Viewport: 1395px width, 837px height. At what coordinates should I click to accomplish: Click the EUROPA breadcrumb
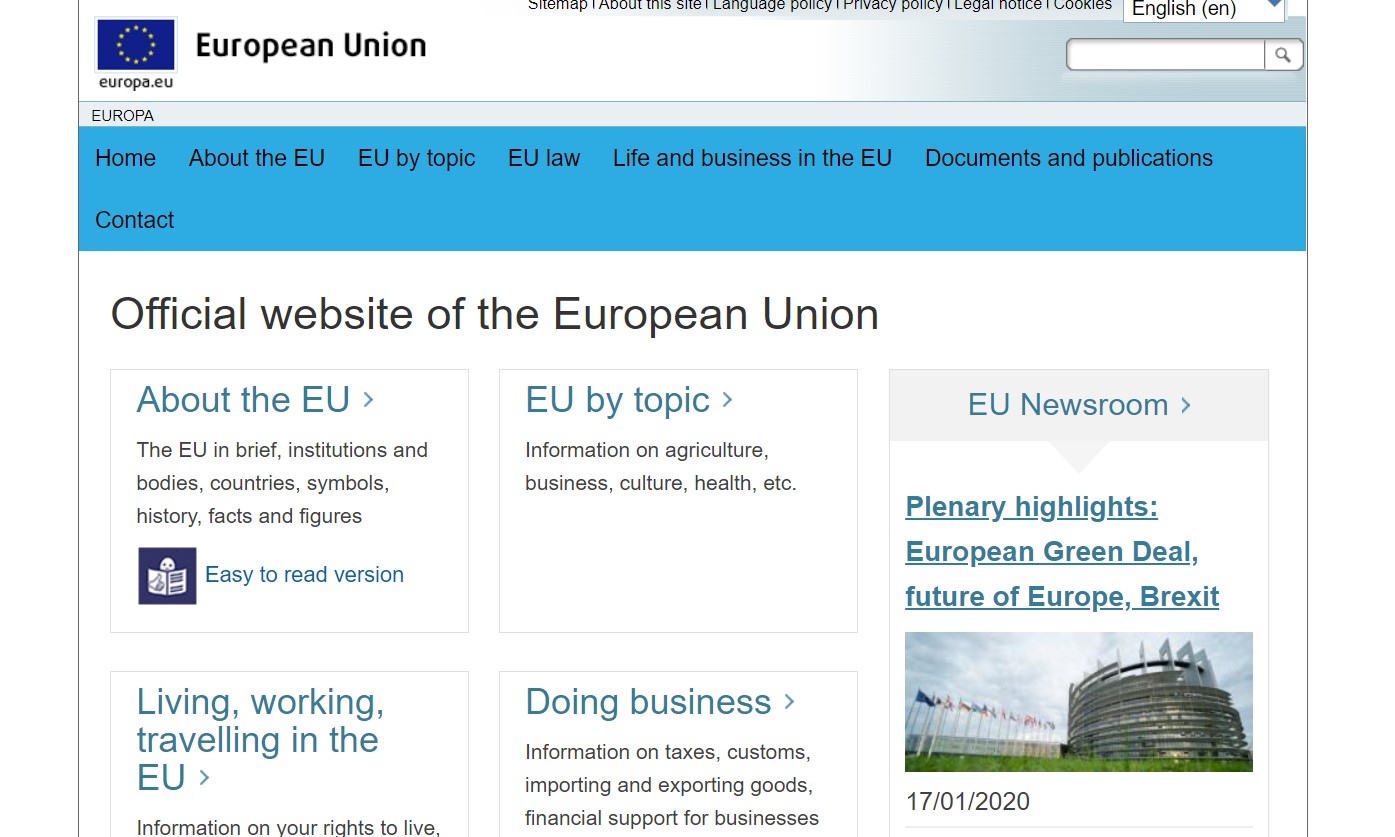(122, 115)
